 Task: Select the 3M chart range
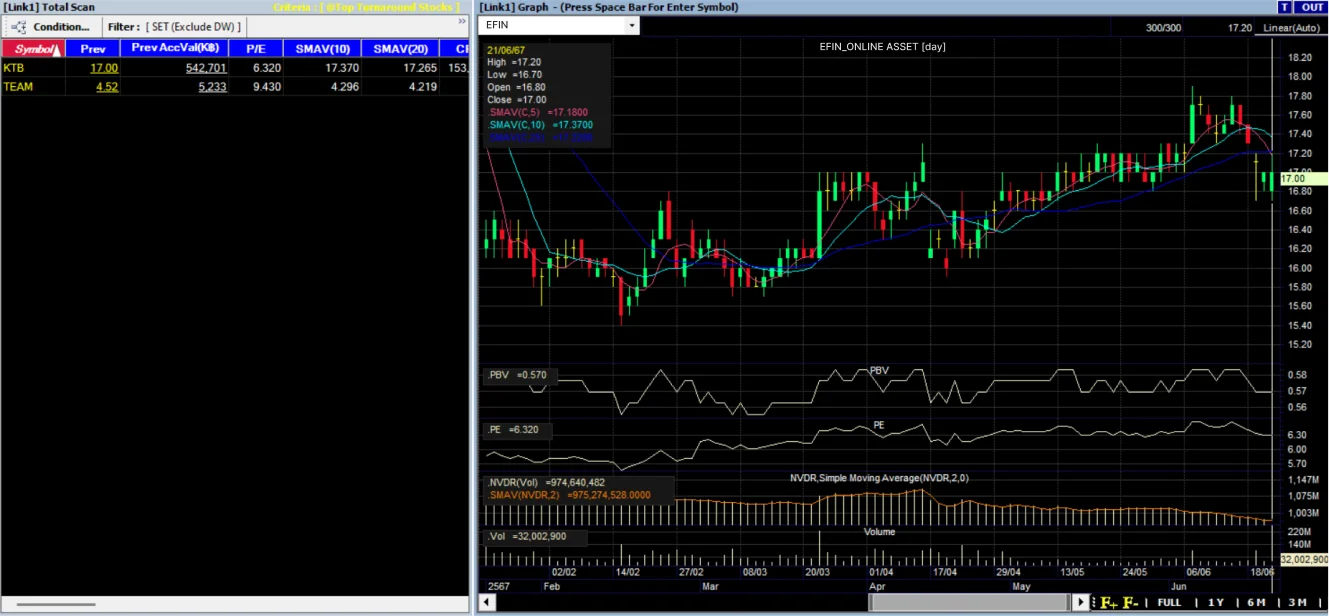click(1297, 602)
